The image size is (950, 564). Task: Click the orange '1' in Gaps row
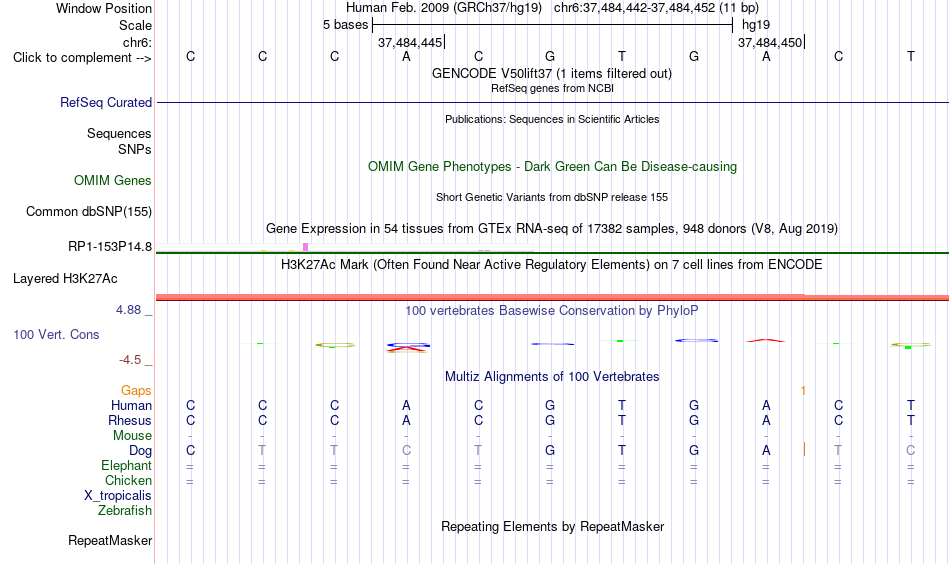coord(803,391)
